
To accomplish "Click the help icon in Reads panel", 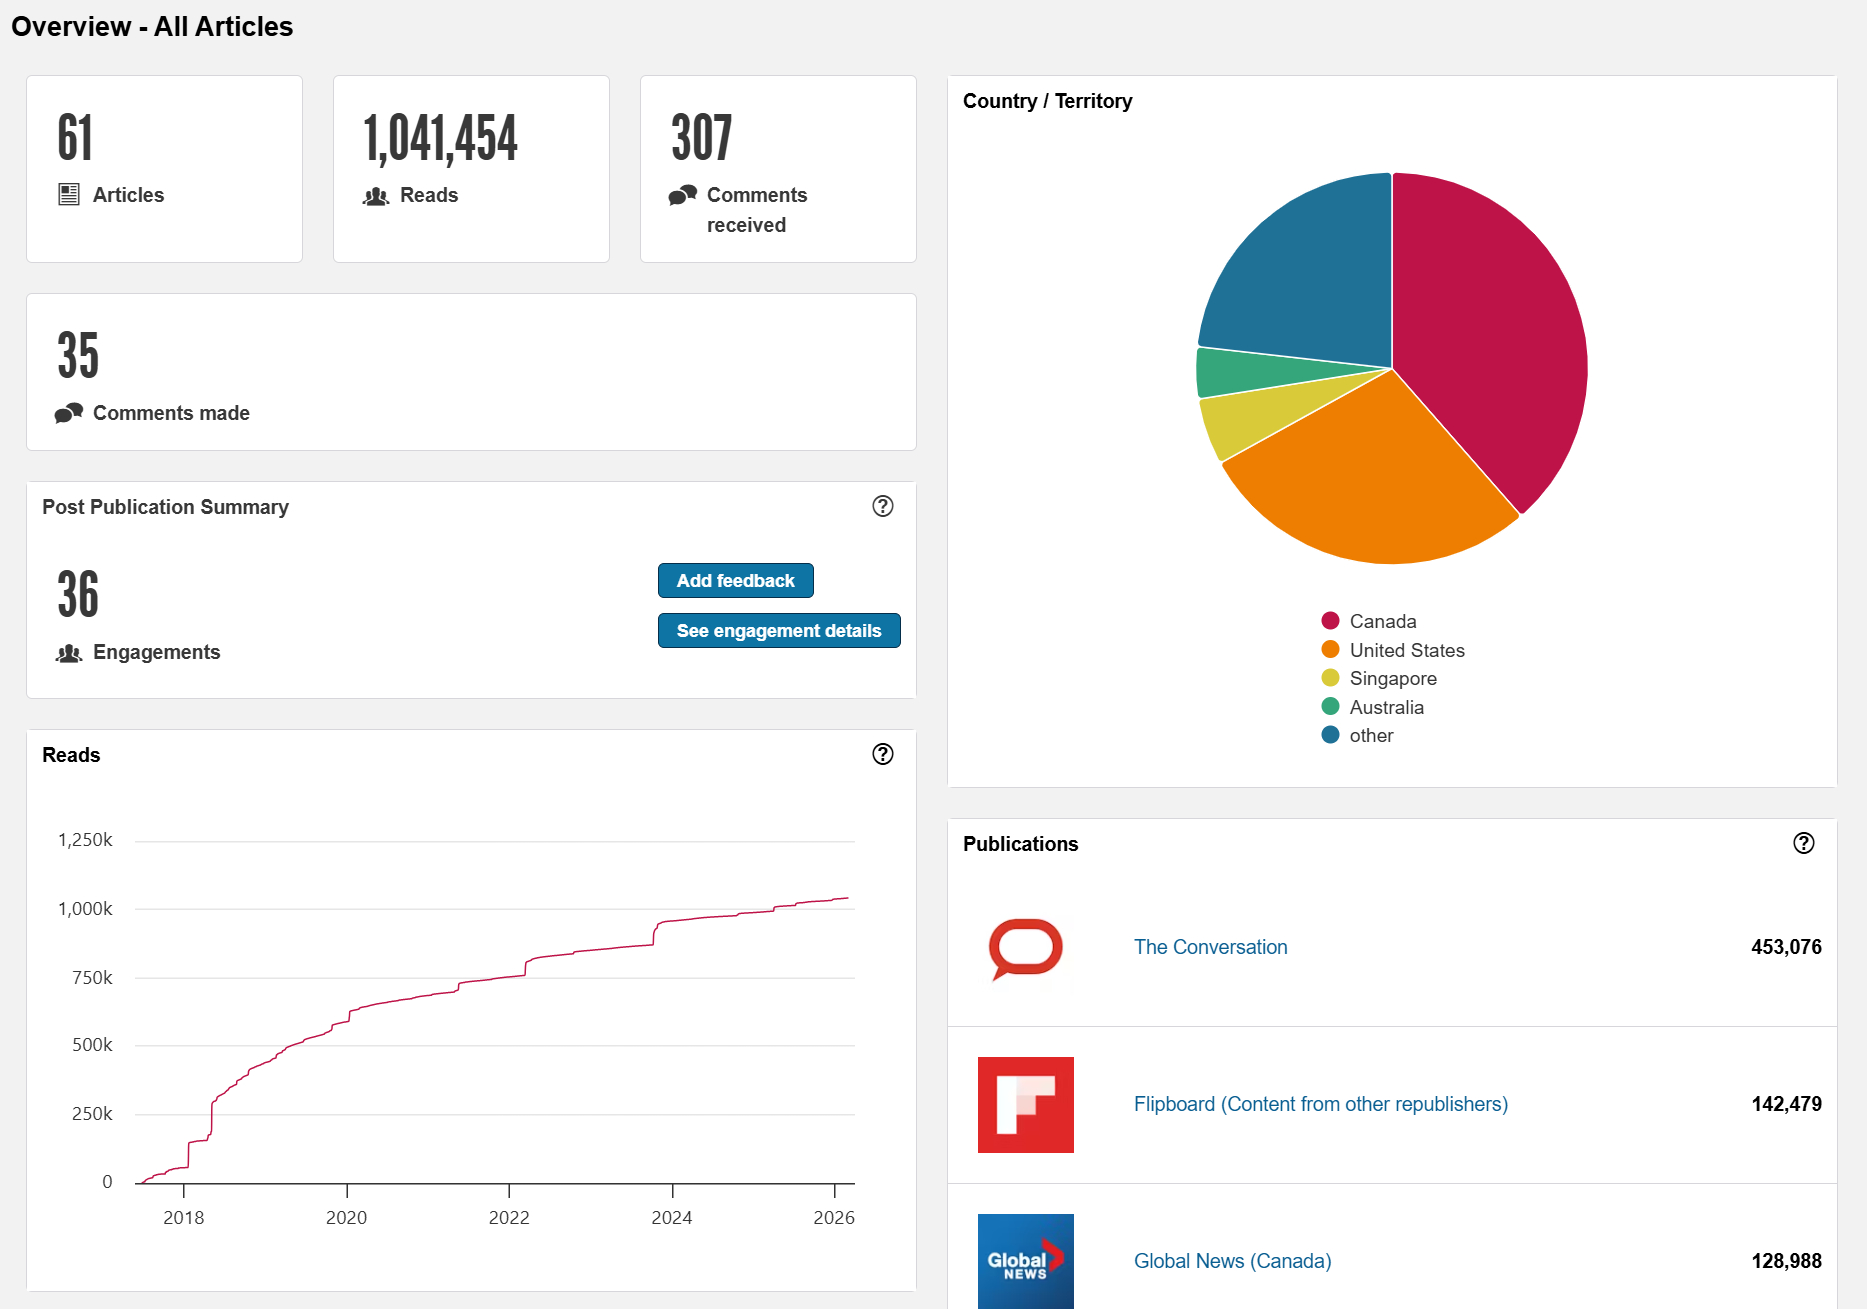I will (x=882, y=754).
